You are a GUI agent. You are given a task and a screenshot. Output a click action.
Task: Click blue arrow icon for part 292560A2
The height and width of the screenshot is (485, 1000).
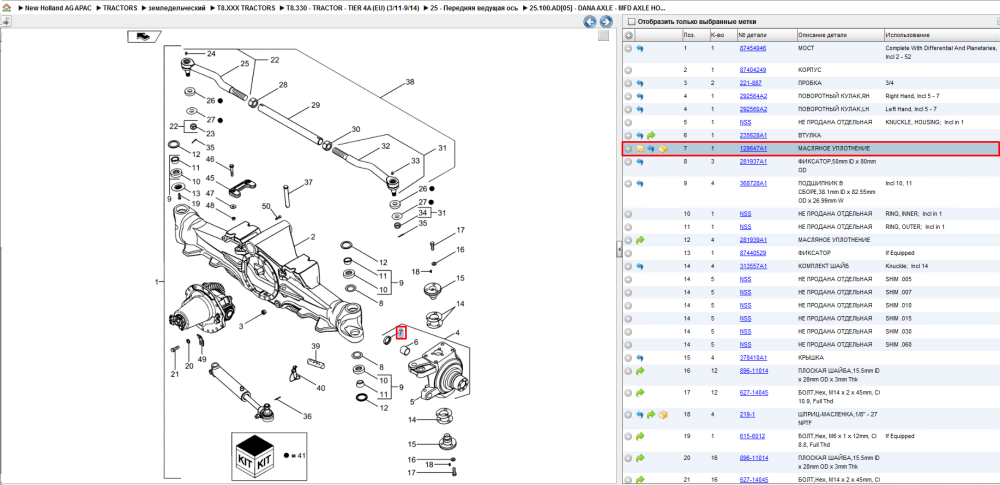tap(640, 109)
